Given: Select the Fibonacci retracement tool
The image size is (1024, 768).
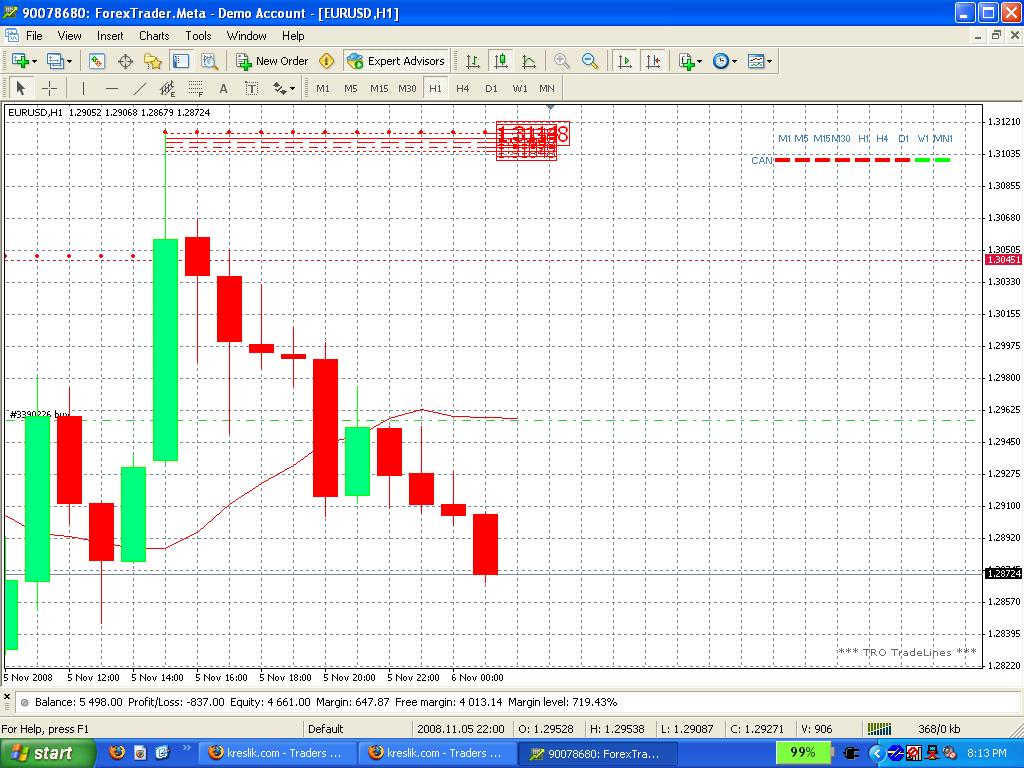Looking at the screenshot, I should point(195,88).
